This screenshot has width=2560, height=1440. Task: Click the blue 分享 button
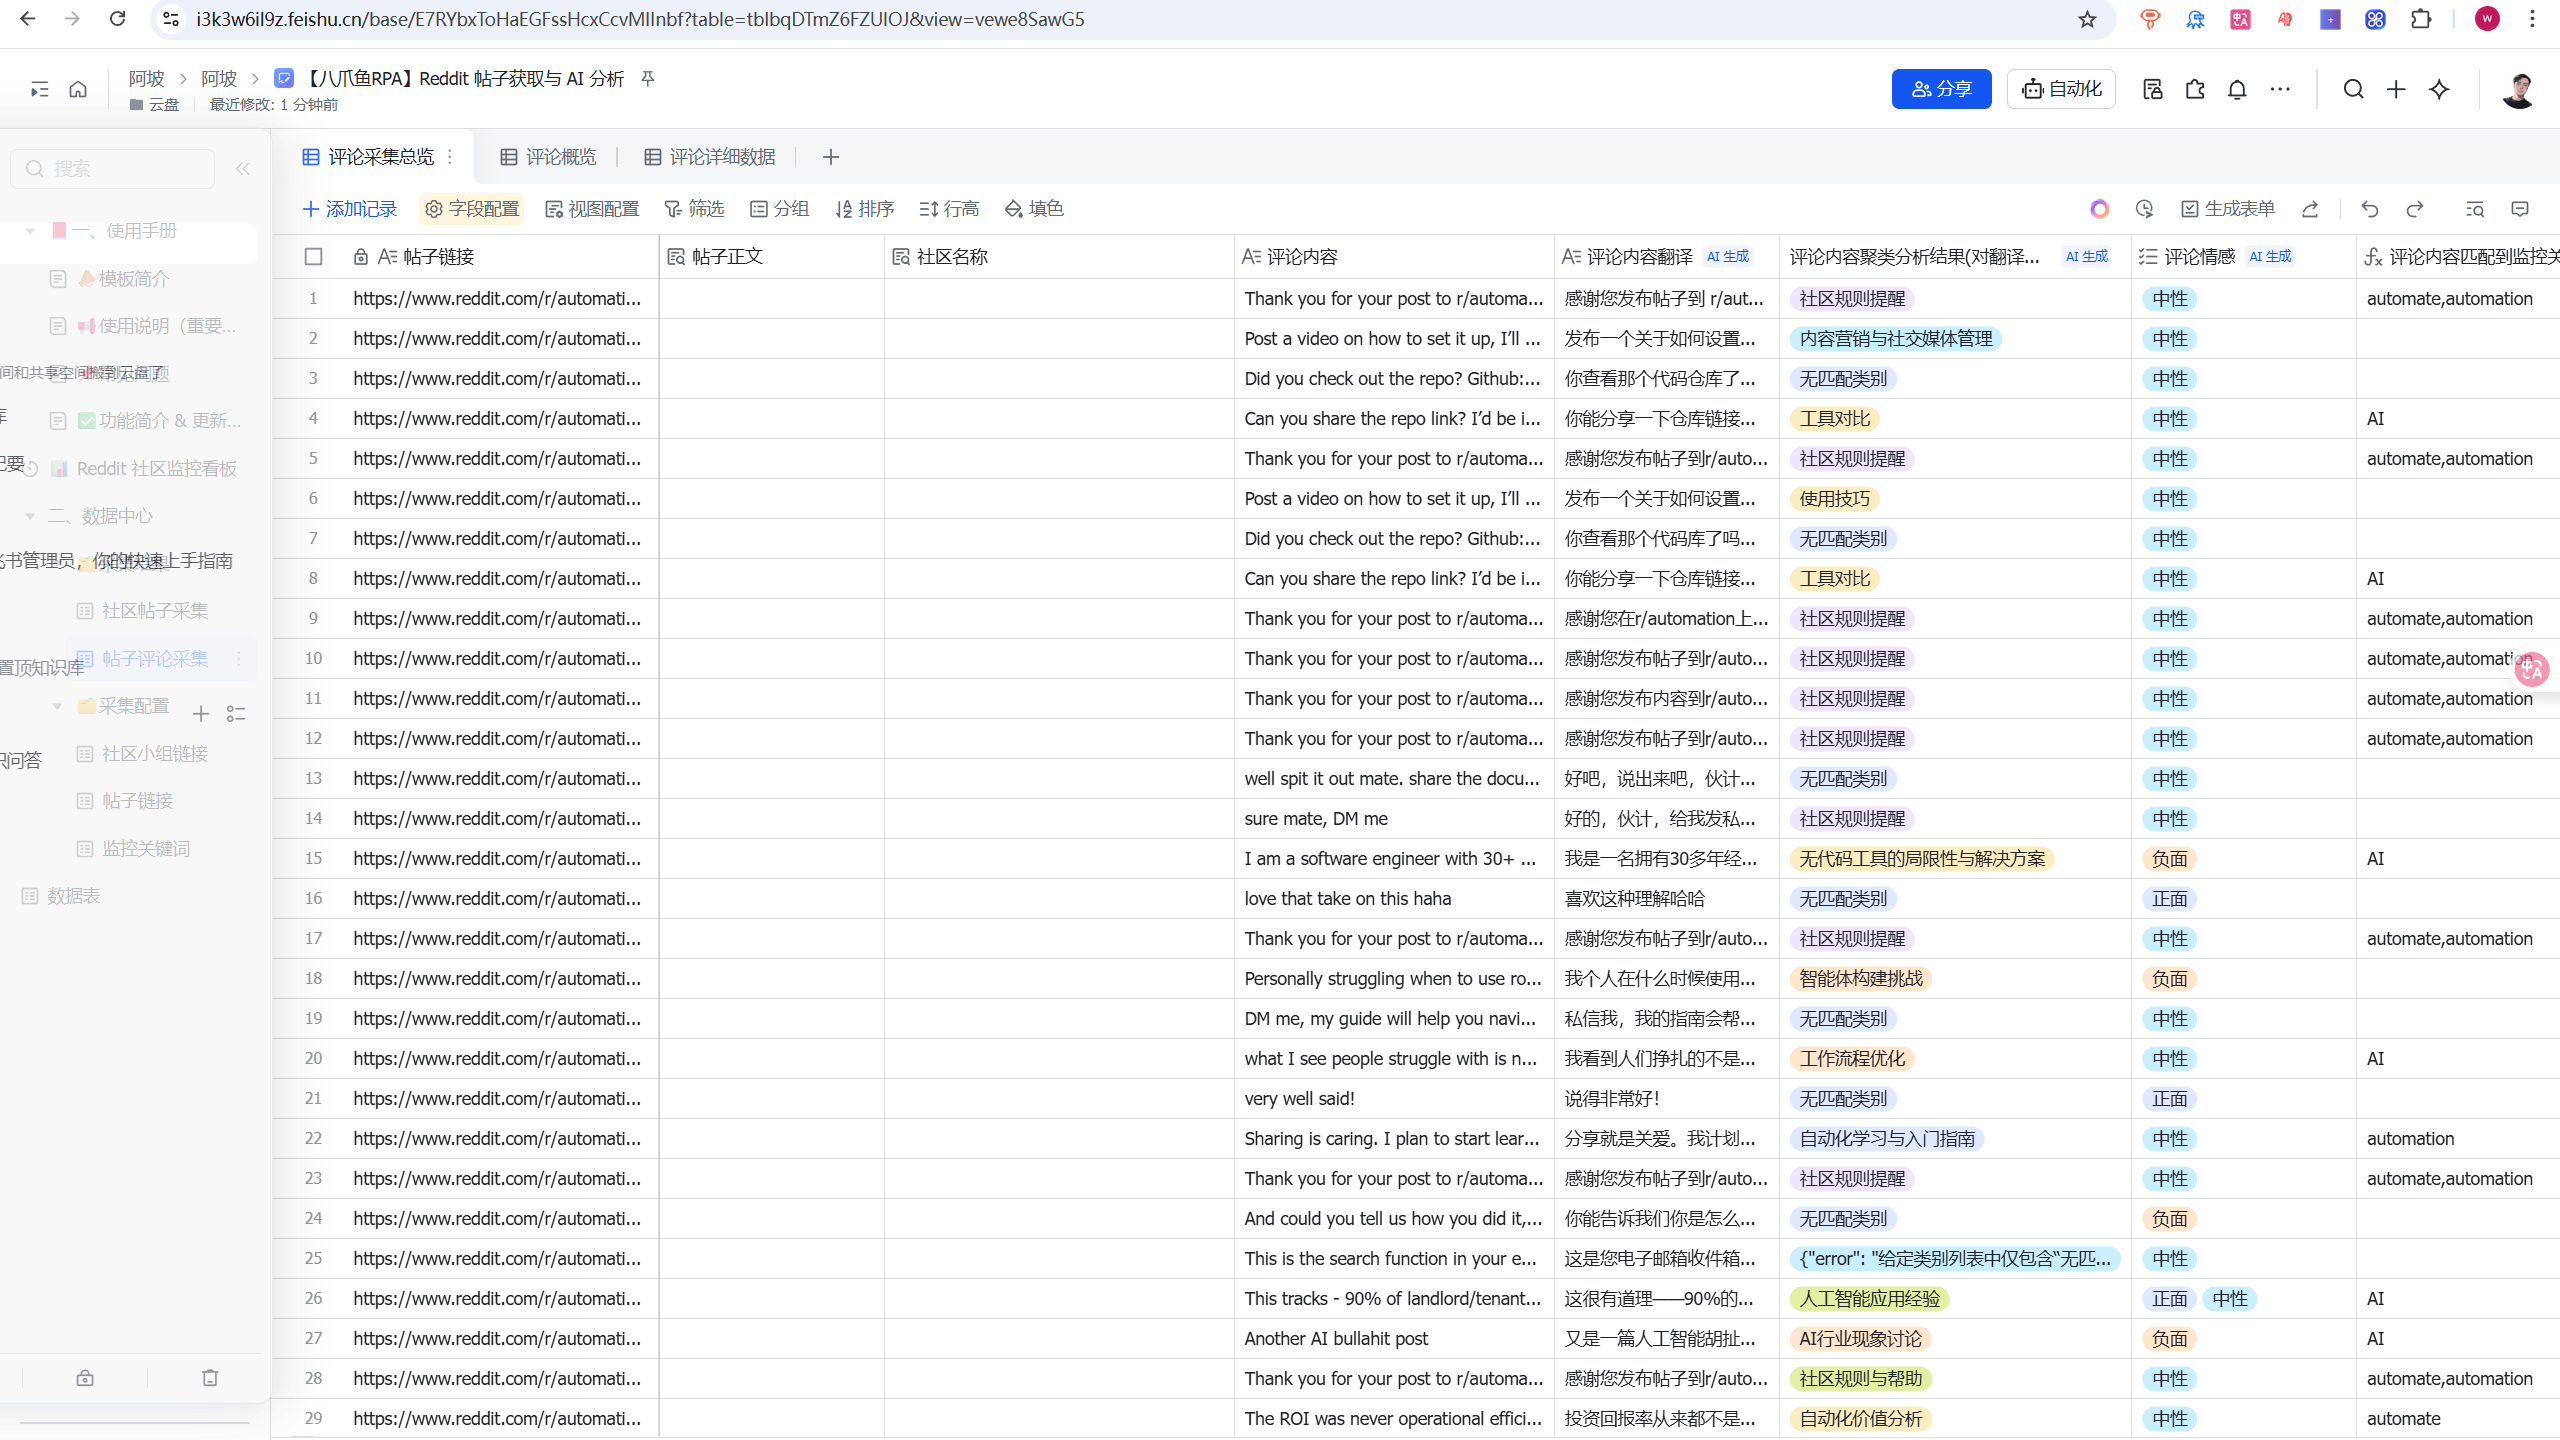tap(1941, 89)
